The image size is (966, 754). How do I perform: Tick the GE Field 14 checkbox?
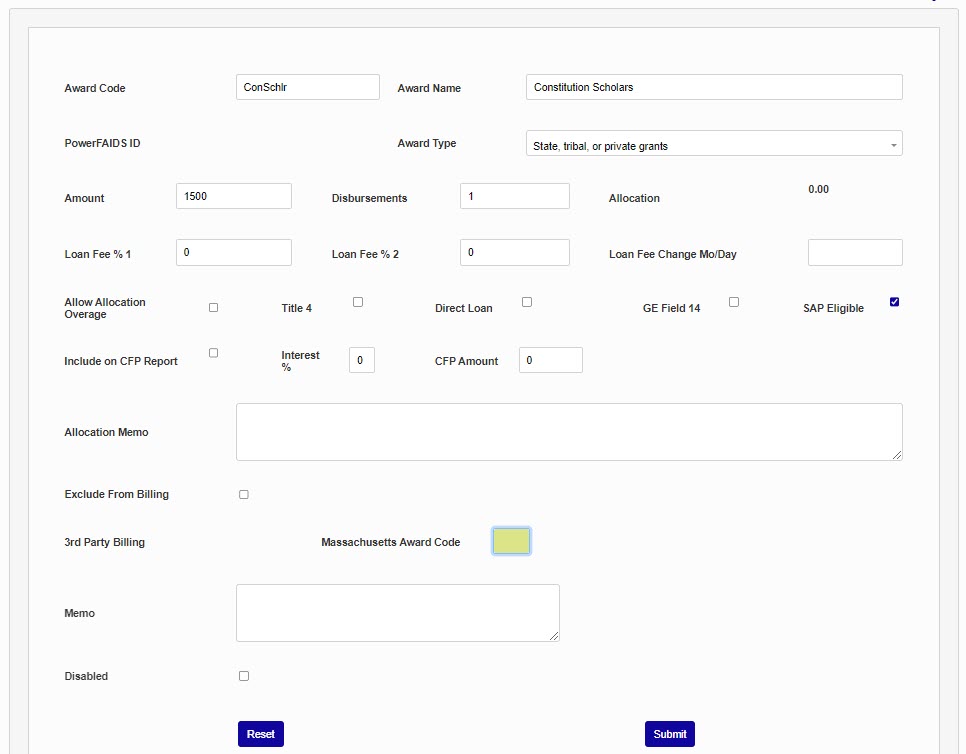pos(734,302)
